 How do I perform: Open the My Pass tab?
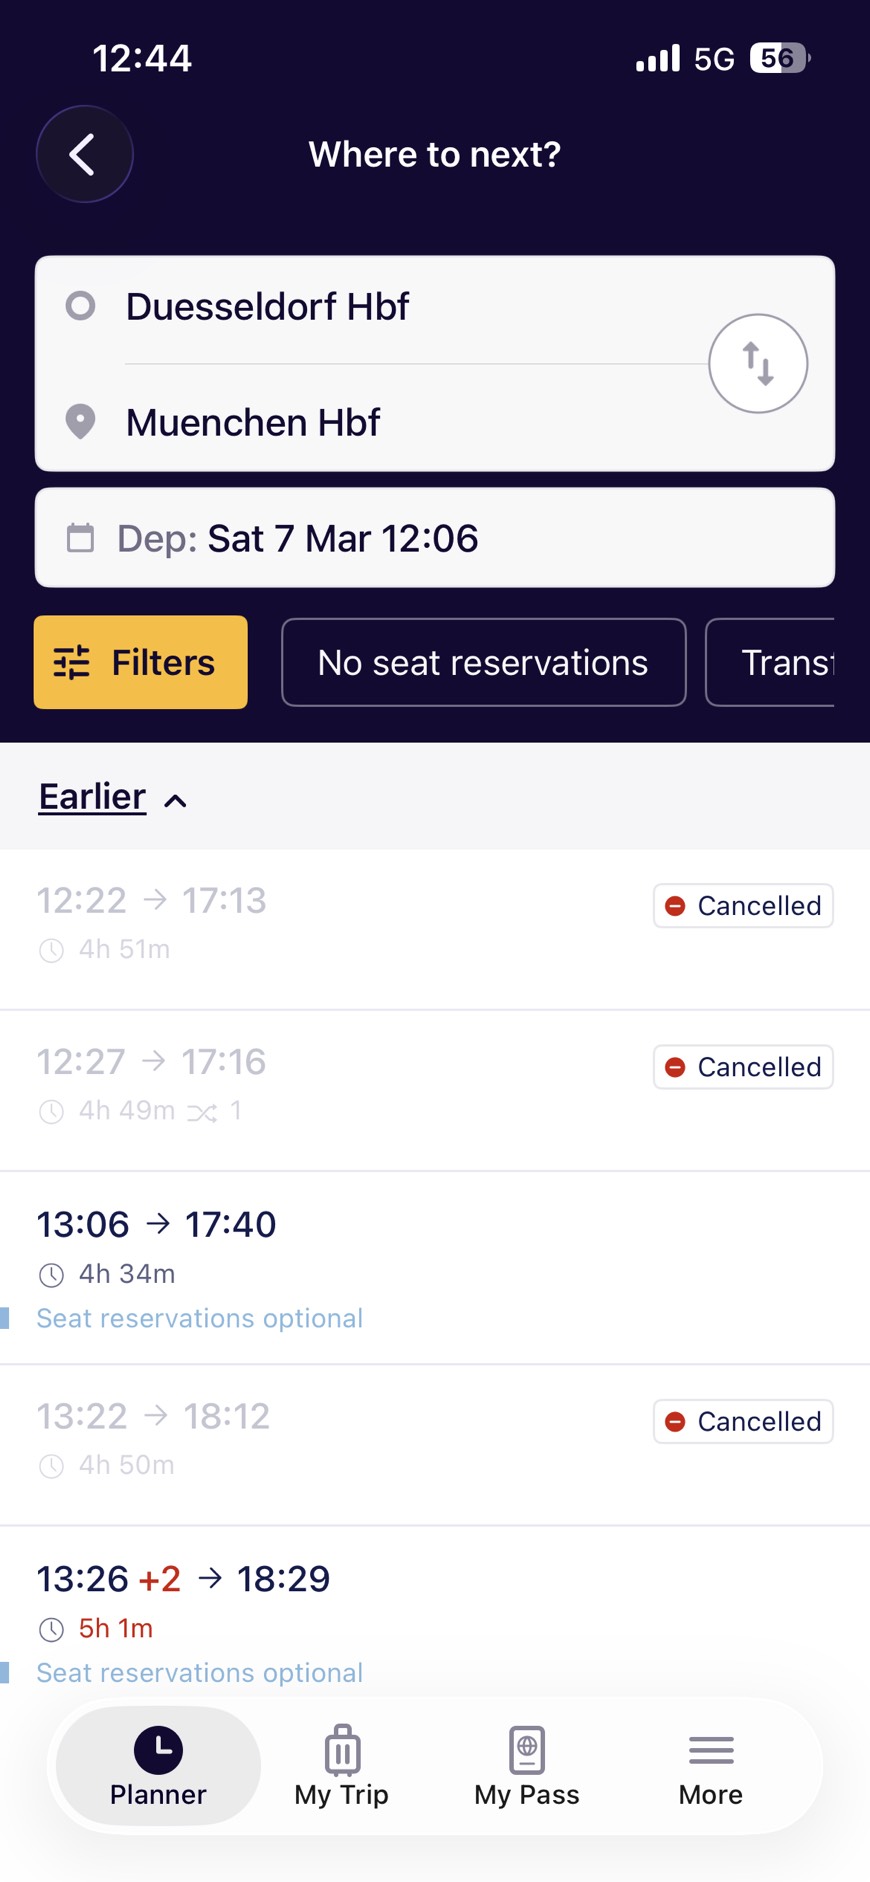tap(527, 1767)
